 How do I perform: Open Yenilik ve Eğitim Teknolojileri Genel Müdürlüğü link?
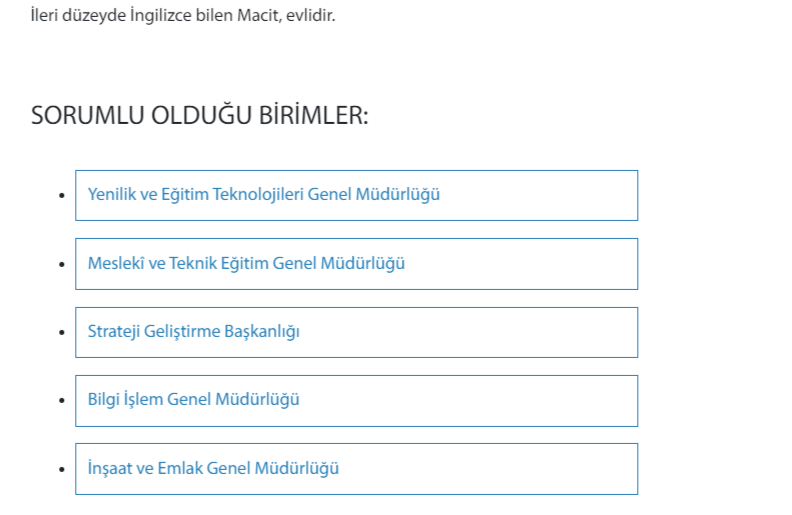click(264, 195)
